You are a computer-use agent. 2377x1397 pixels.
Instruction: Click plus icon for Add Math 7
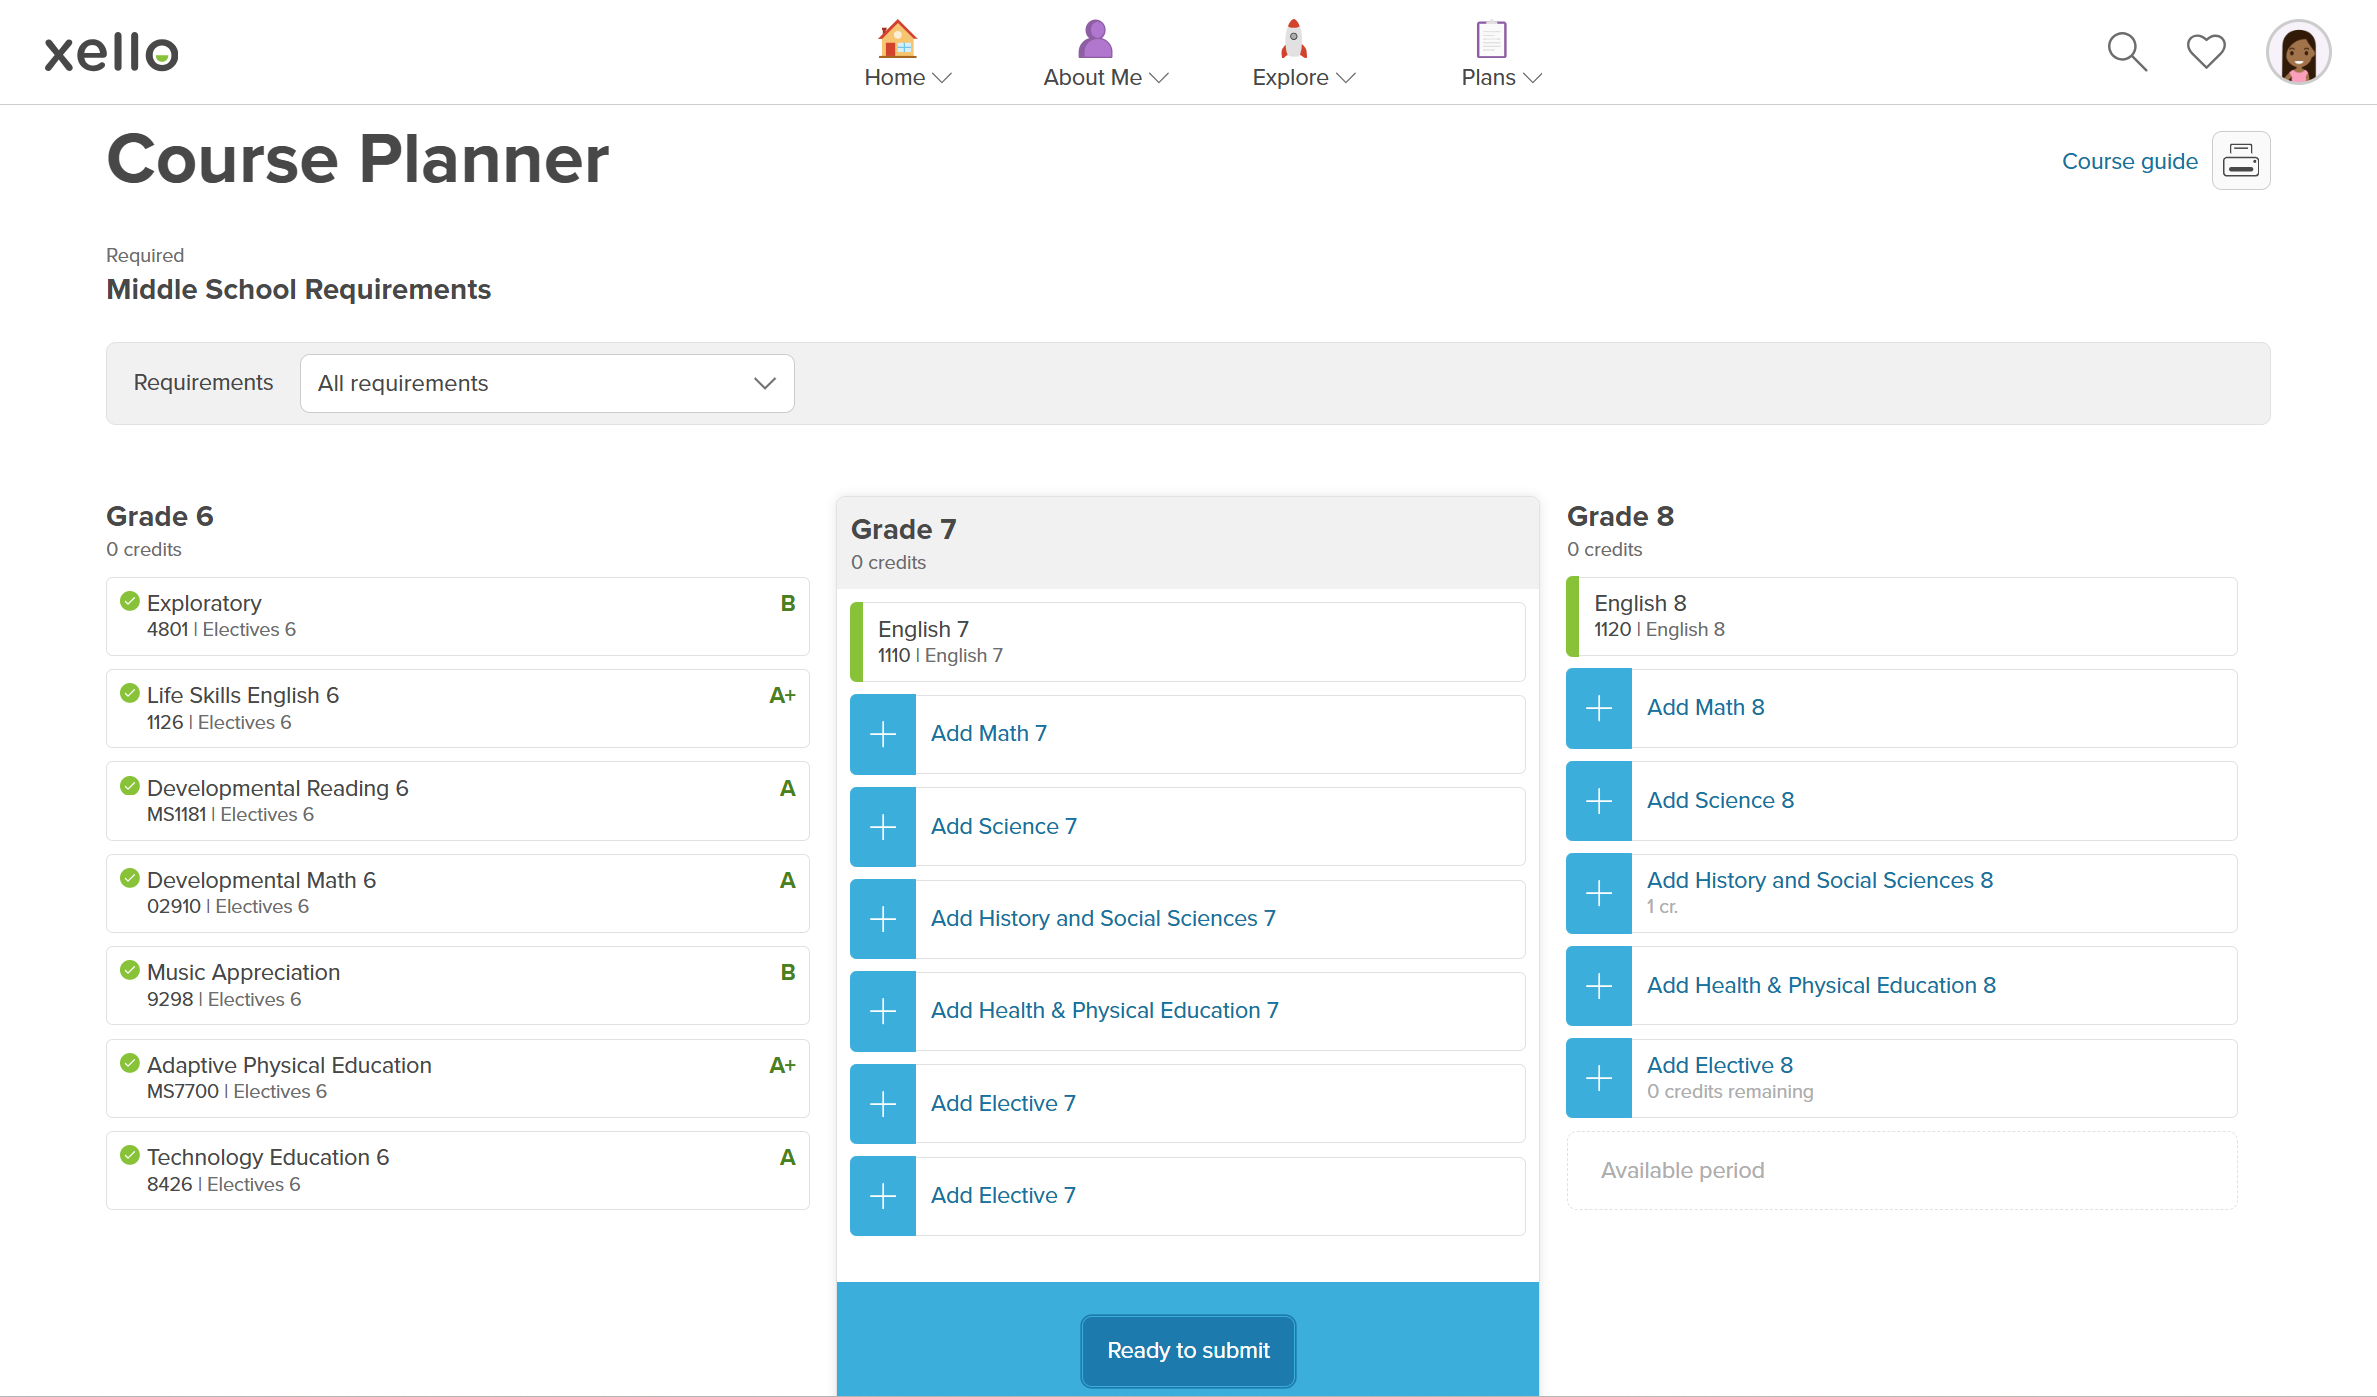[883, 734]
